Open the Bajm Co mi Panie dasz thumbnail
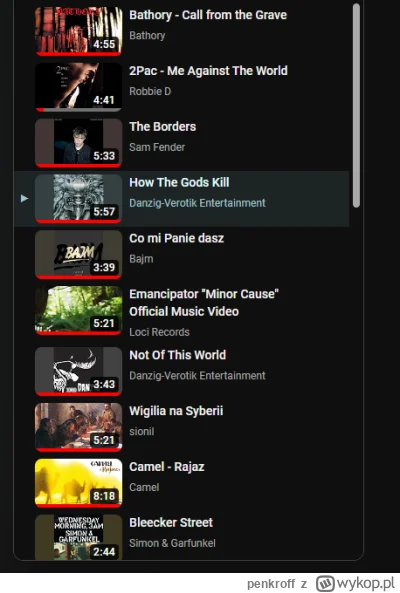This screenshot has height=593, width=400. pos(79,255)
